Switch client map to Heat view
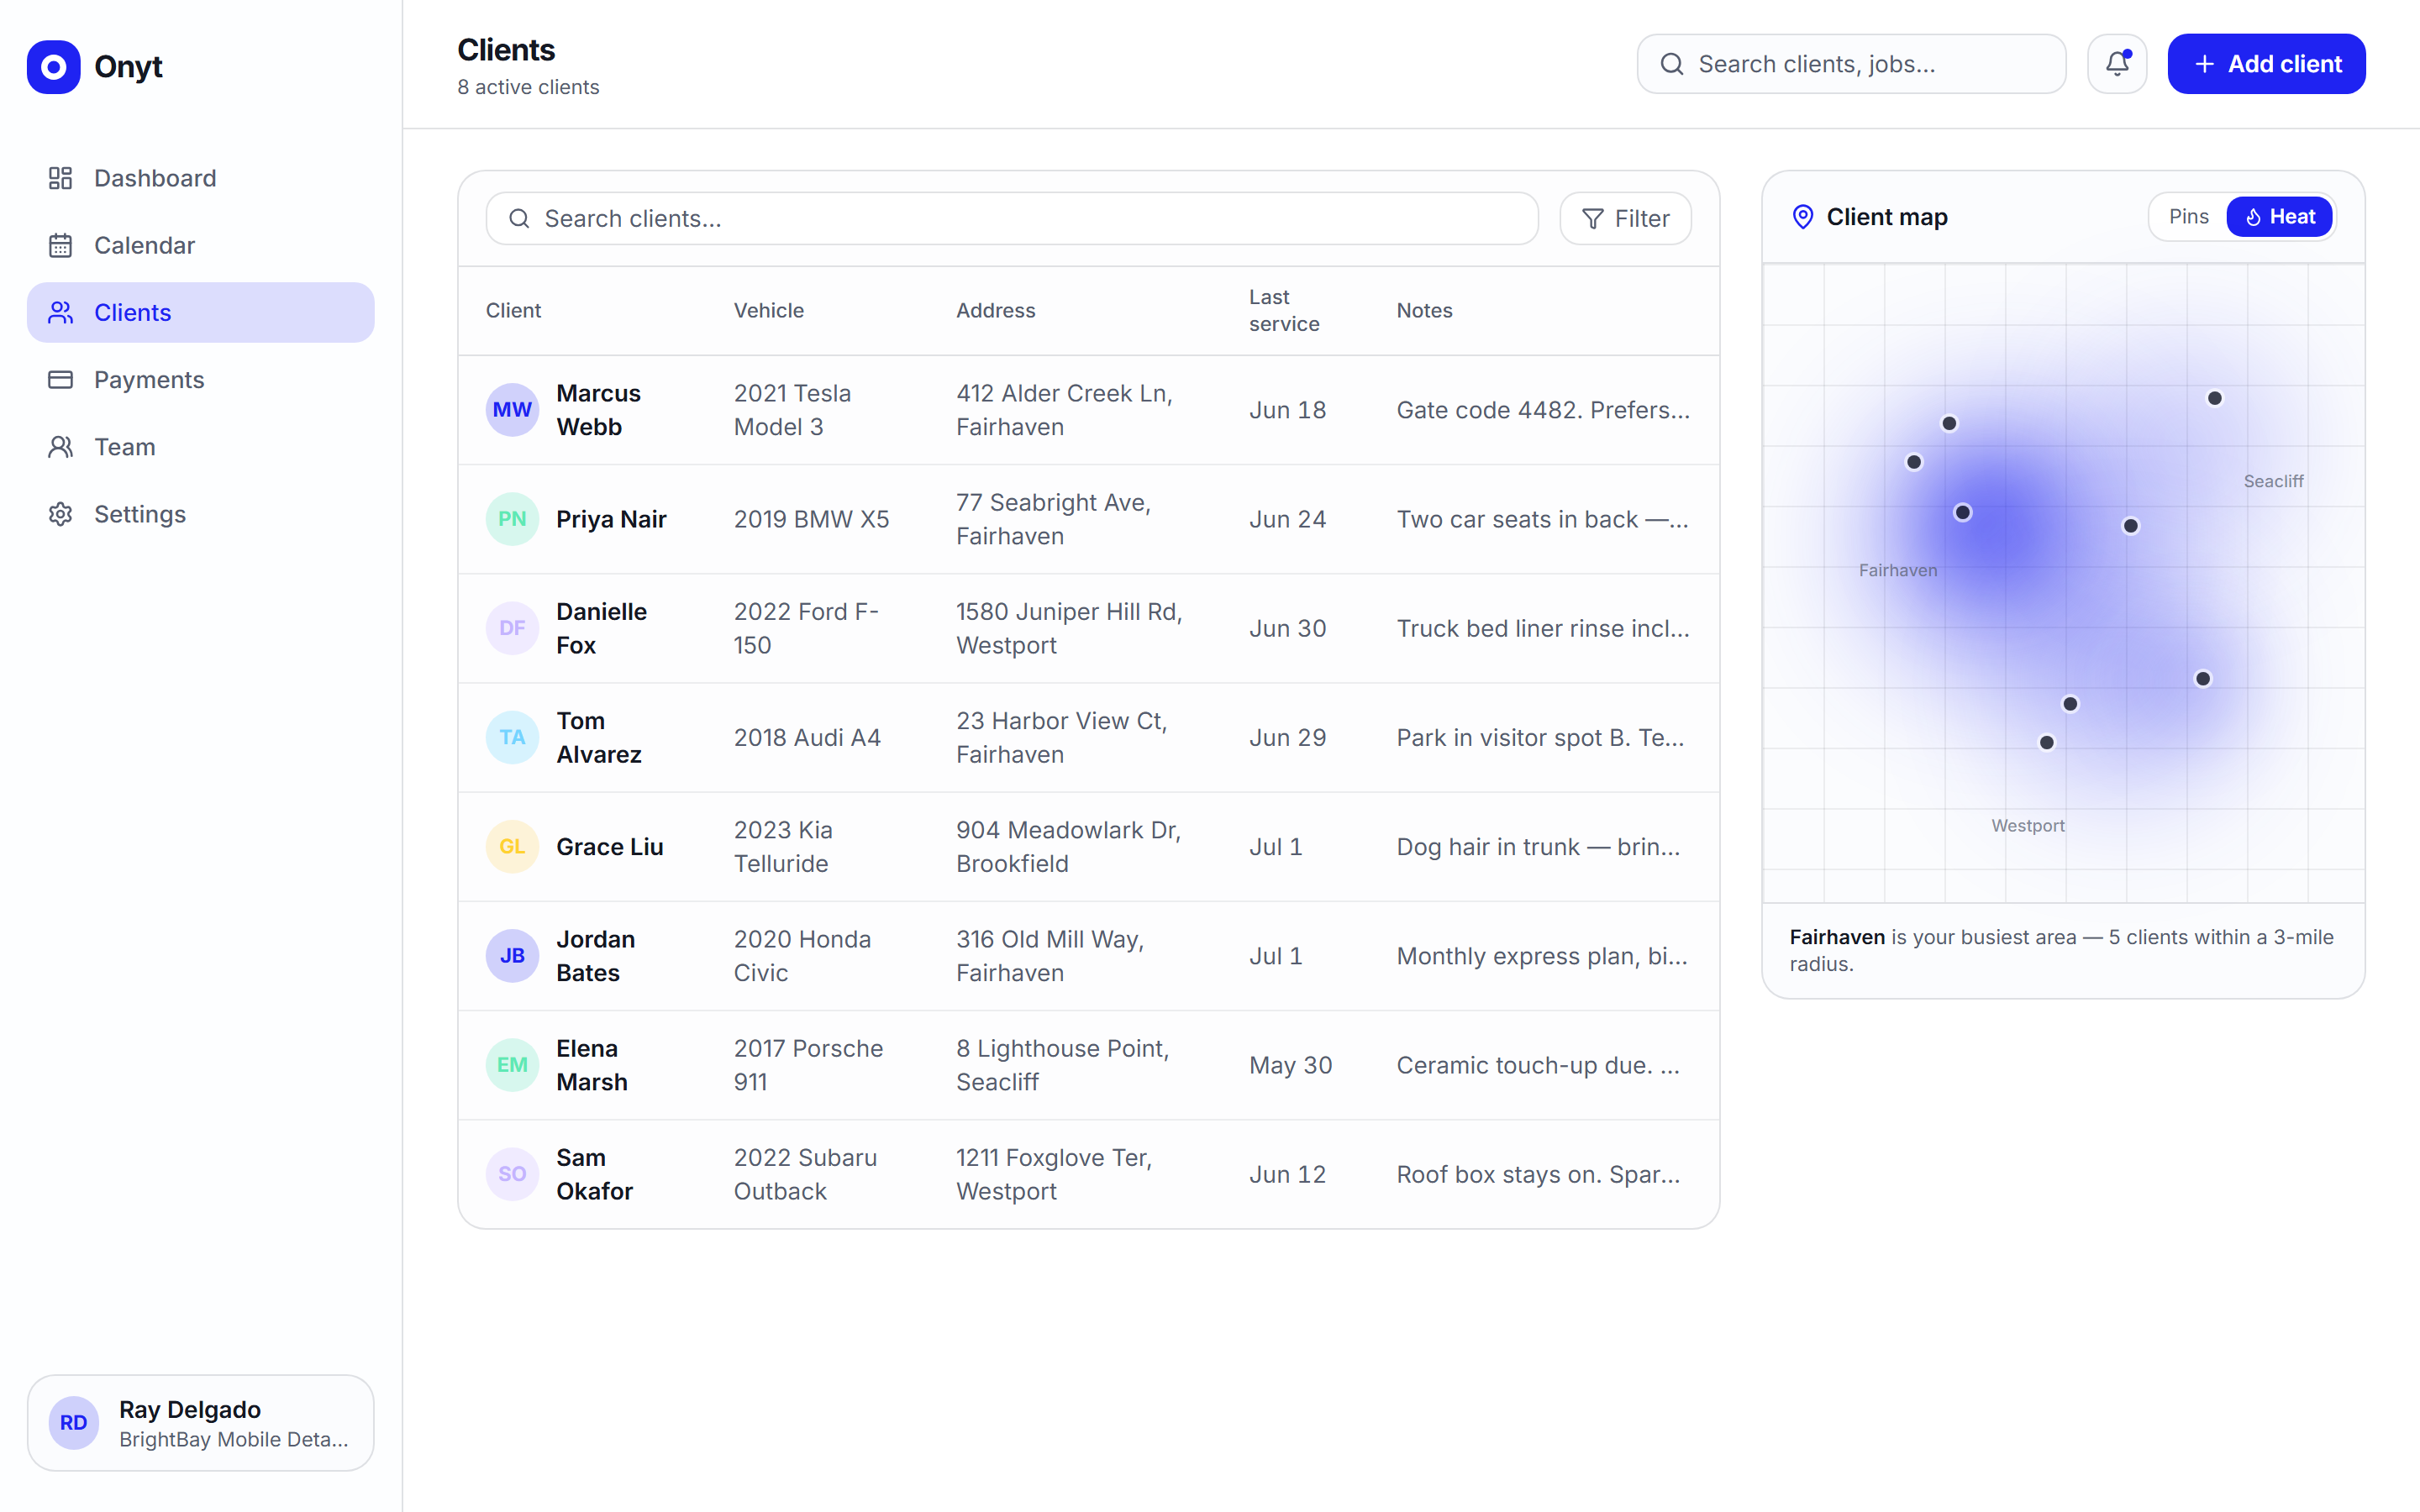This screenshot has width=2420, height=1512. [2279, 217]
